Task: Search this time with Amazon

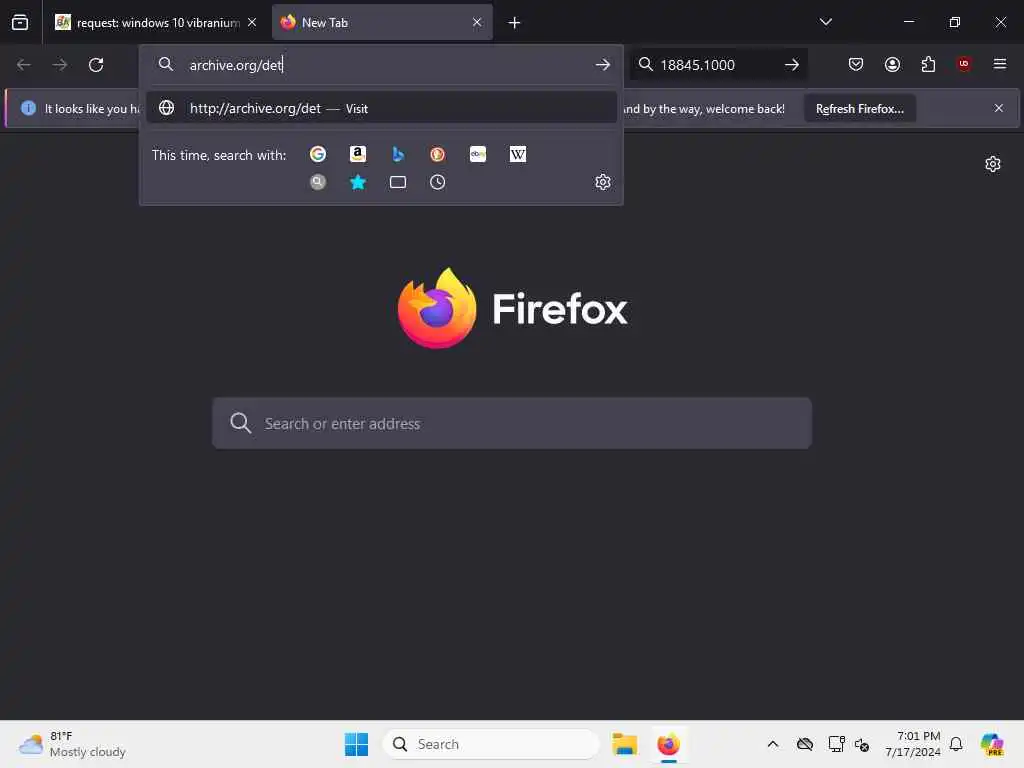Action: [x=358, y=154]
